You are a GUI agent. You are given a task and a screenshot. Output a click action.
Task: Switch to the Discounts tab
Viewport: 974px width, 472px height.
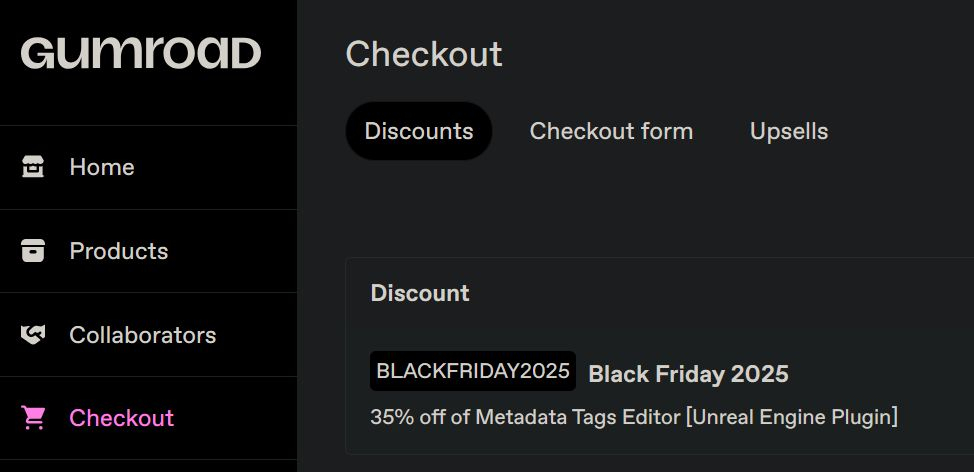point(419,131)
